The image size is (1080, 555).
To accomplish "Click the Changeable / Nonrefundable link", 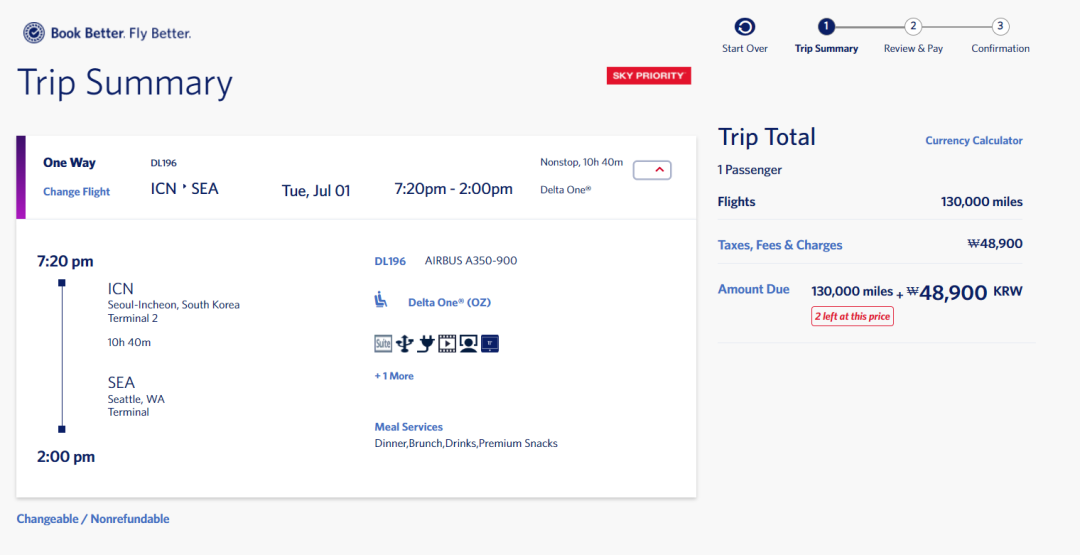I will pos(93,519).
